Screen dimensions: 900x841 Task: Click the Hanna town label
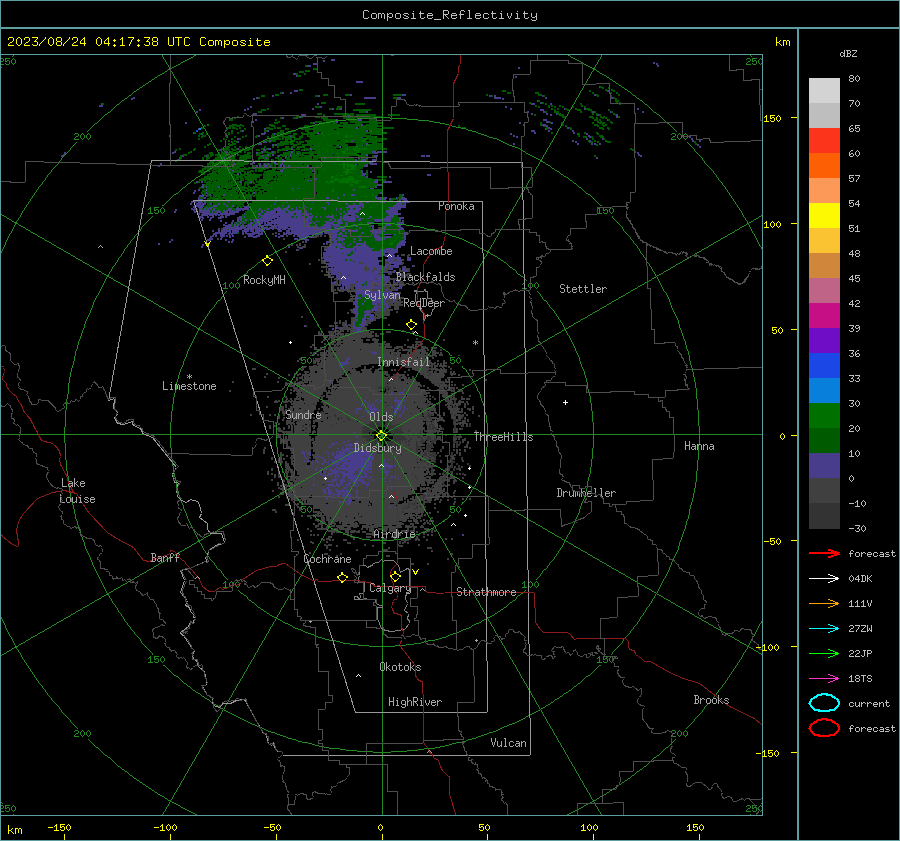tap(699, 446)
